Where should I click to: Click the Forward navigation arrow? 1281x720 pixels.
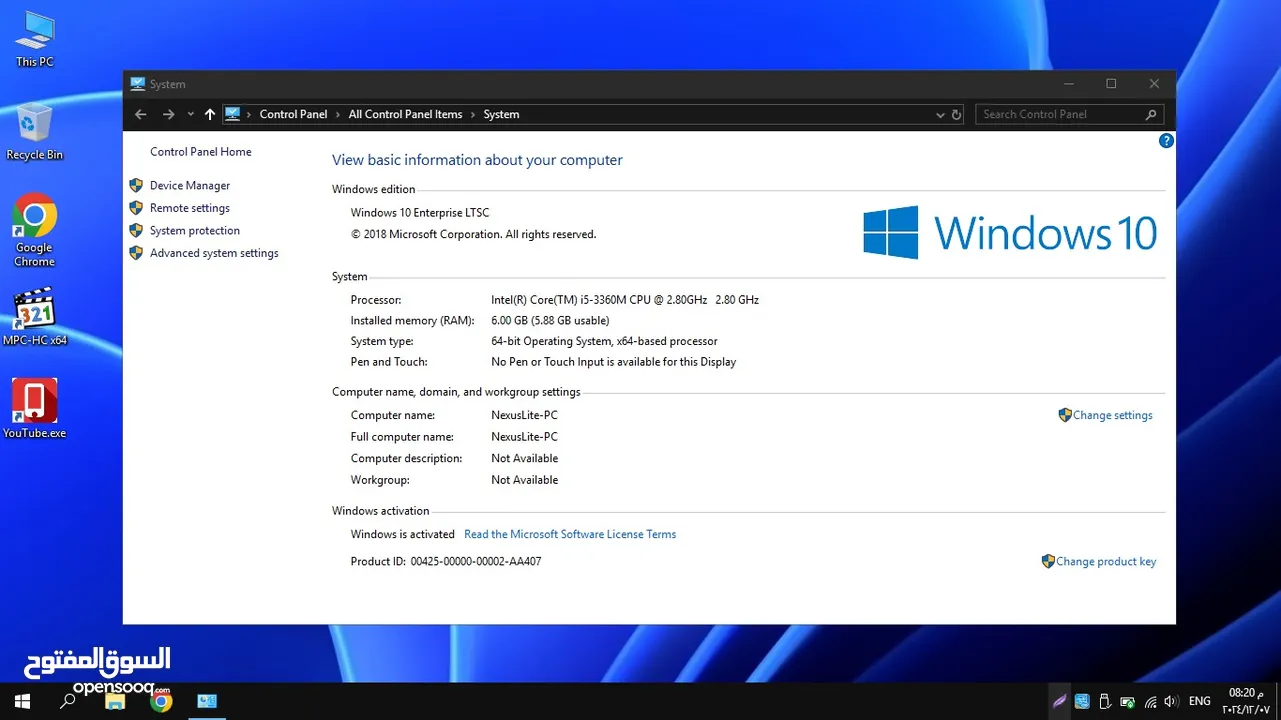pos(168,114)
